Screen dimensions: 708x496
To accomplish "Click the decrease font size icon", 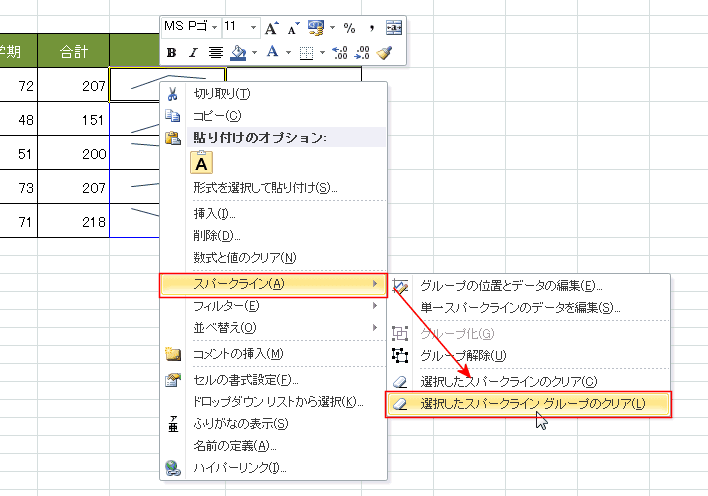I will pyautogui.click(x=292, y=27).
